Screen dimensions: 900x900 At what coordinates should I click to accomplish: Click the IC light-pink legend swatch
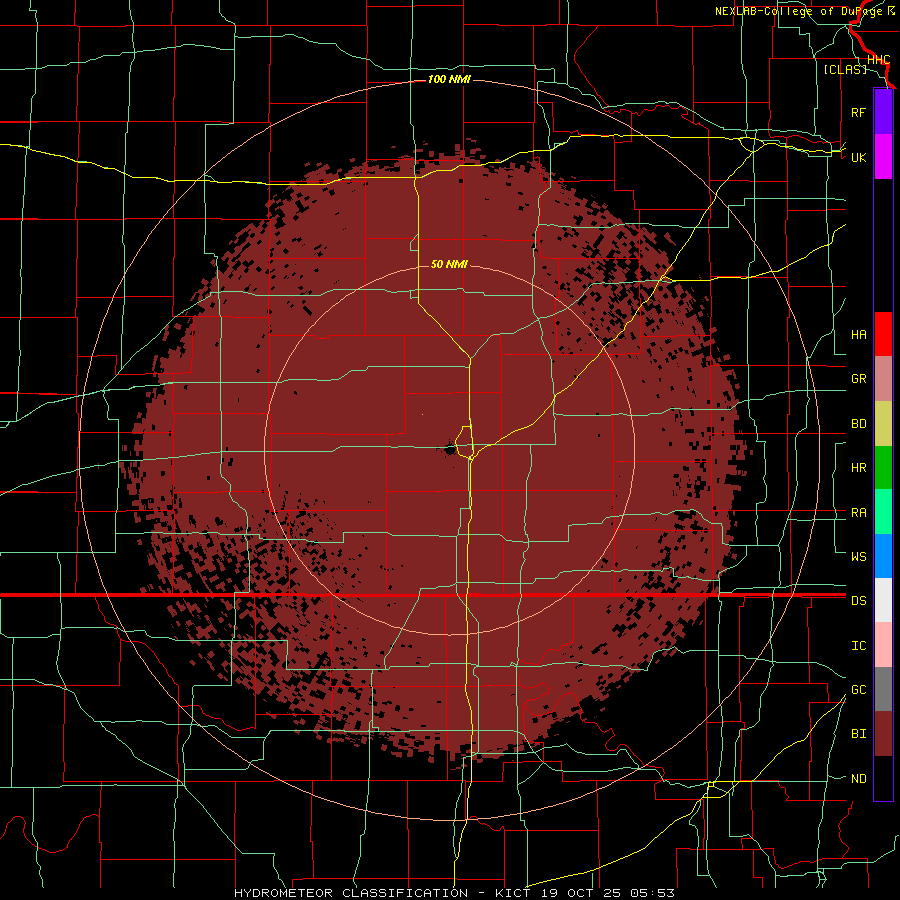pyautogui.click(x=883, y=645)
